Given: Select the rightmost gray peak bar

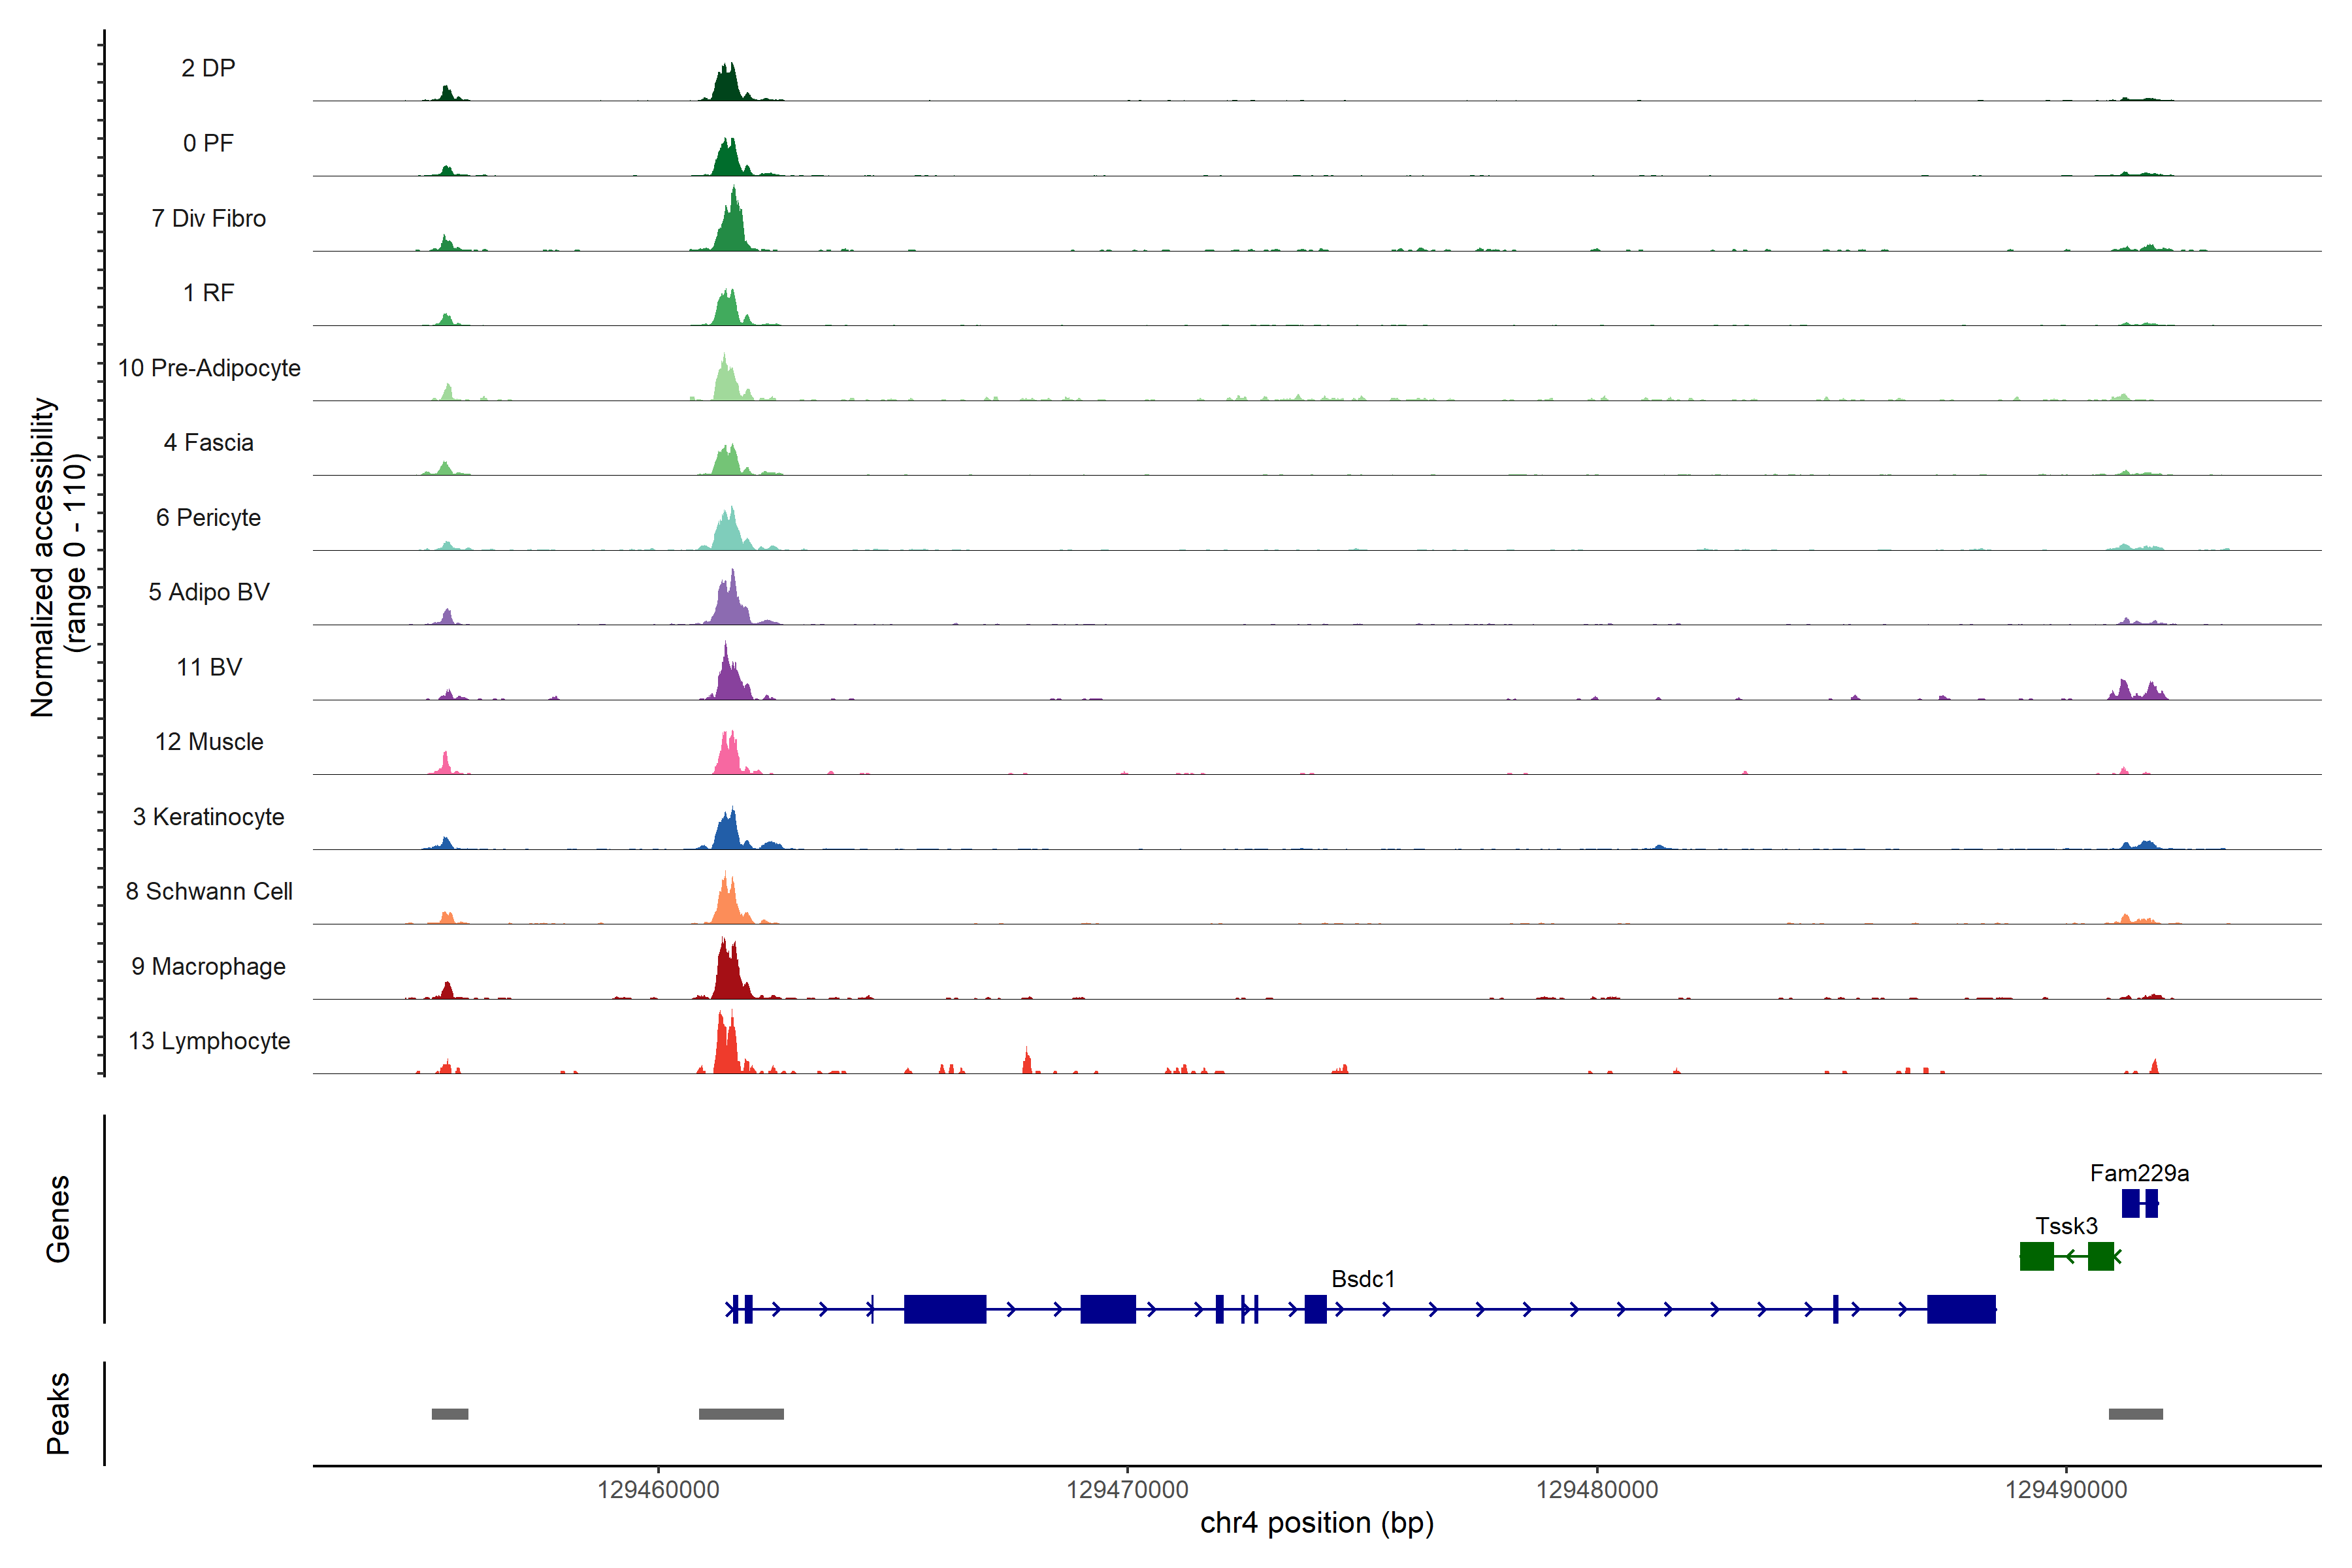Looking at the screenshot, I should click(2135, 1414).
